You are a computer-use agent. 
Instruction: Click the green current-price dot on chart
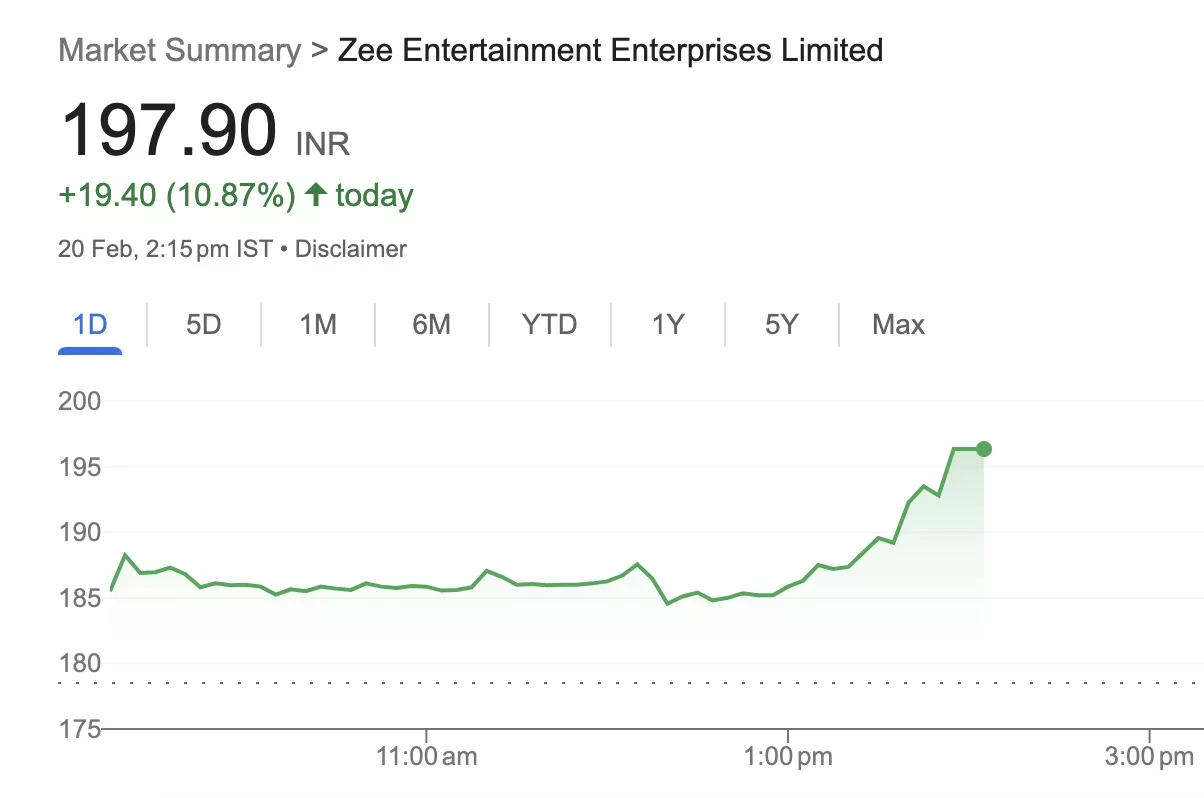pyautogui.click(x=984, y=449)
